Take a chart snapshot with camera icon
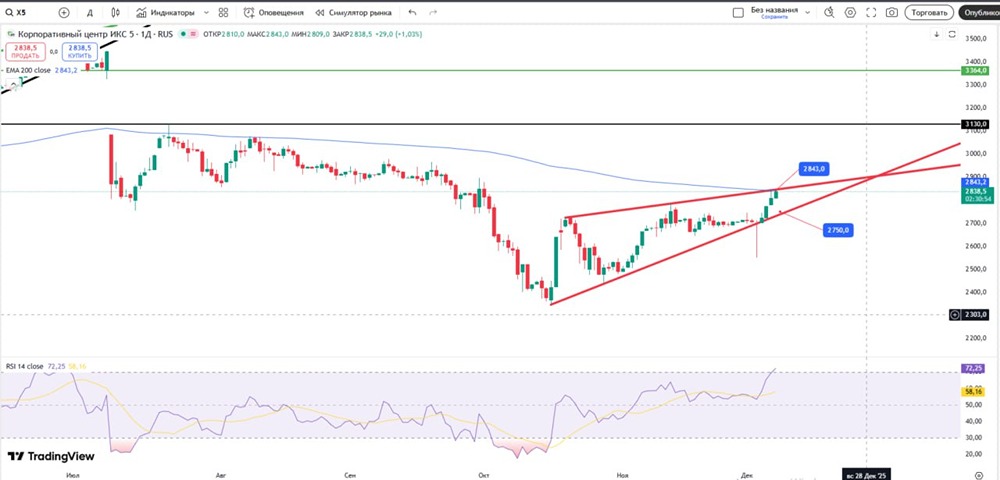Viewport: 1000px width, 480px height. tap(892, 12)
